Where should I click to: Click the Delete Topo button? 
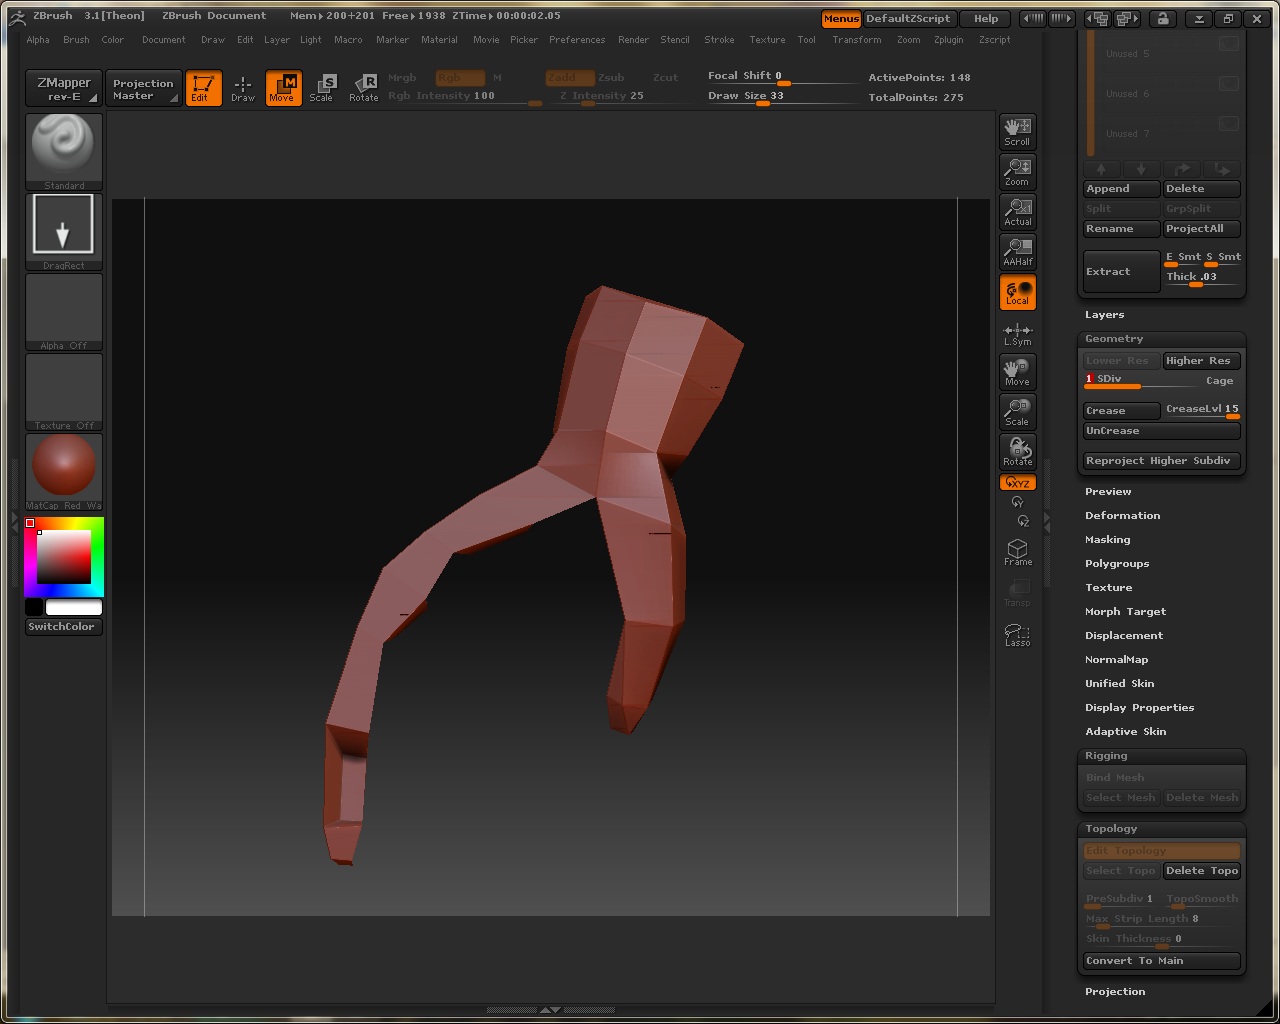(x=1201, y=871)
